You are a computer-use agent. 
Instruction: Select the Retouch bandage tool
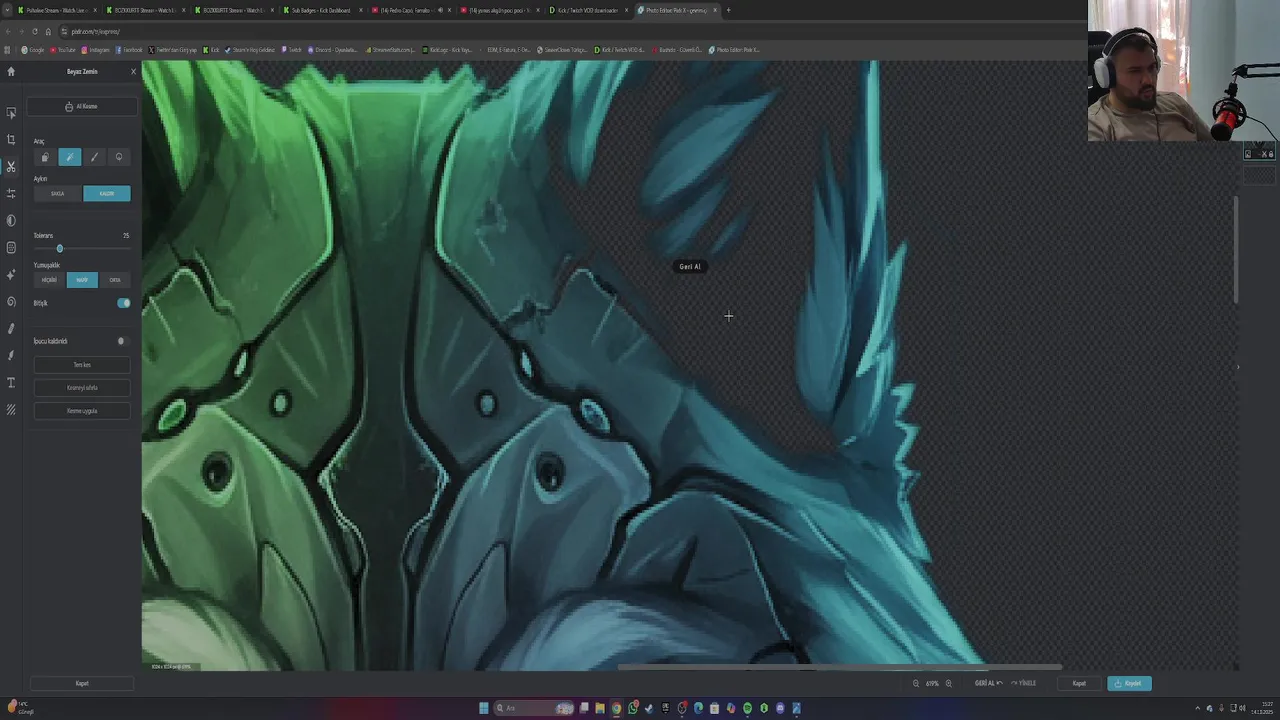[11, 328]
